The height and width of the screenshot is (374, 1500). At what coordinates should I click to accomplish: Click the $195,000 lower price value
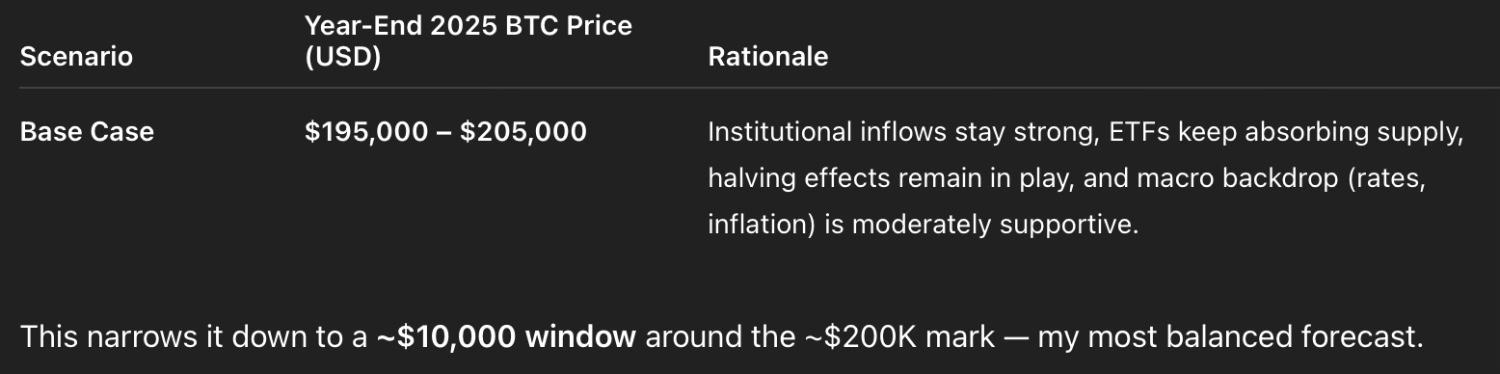tap(366, 132)
